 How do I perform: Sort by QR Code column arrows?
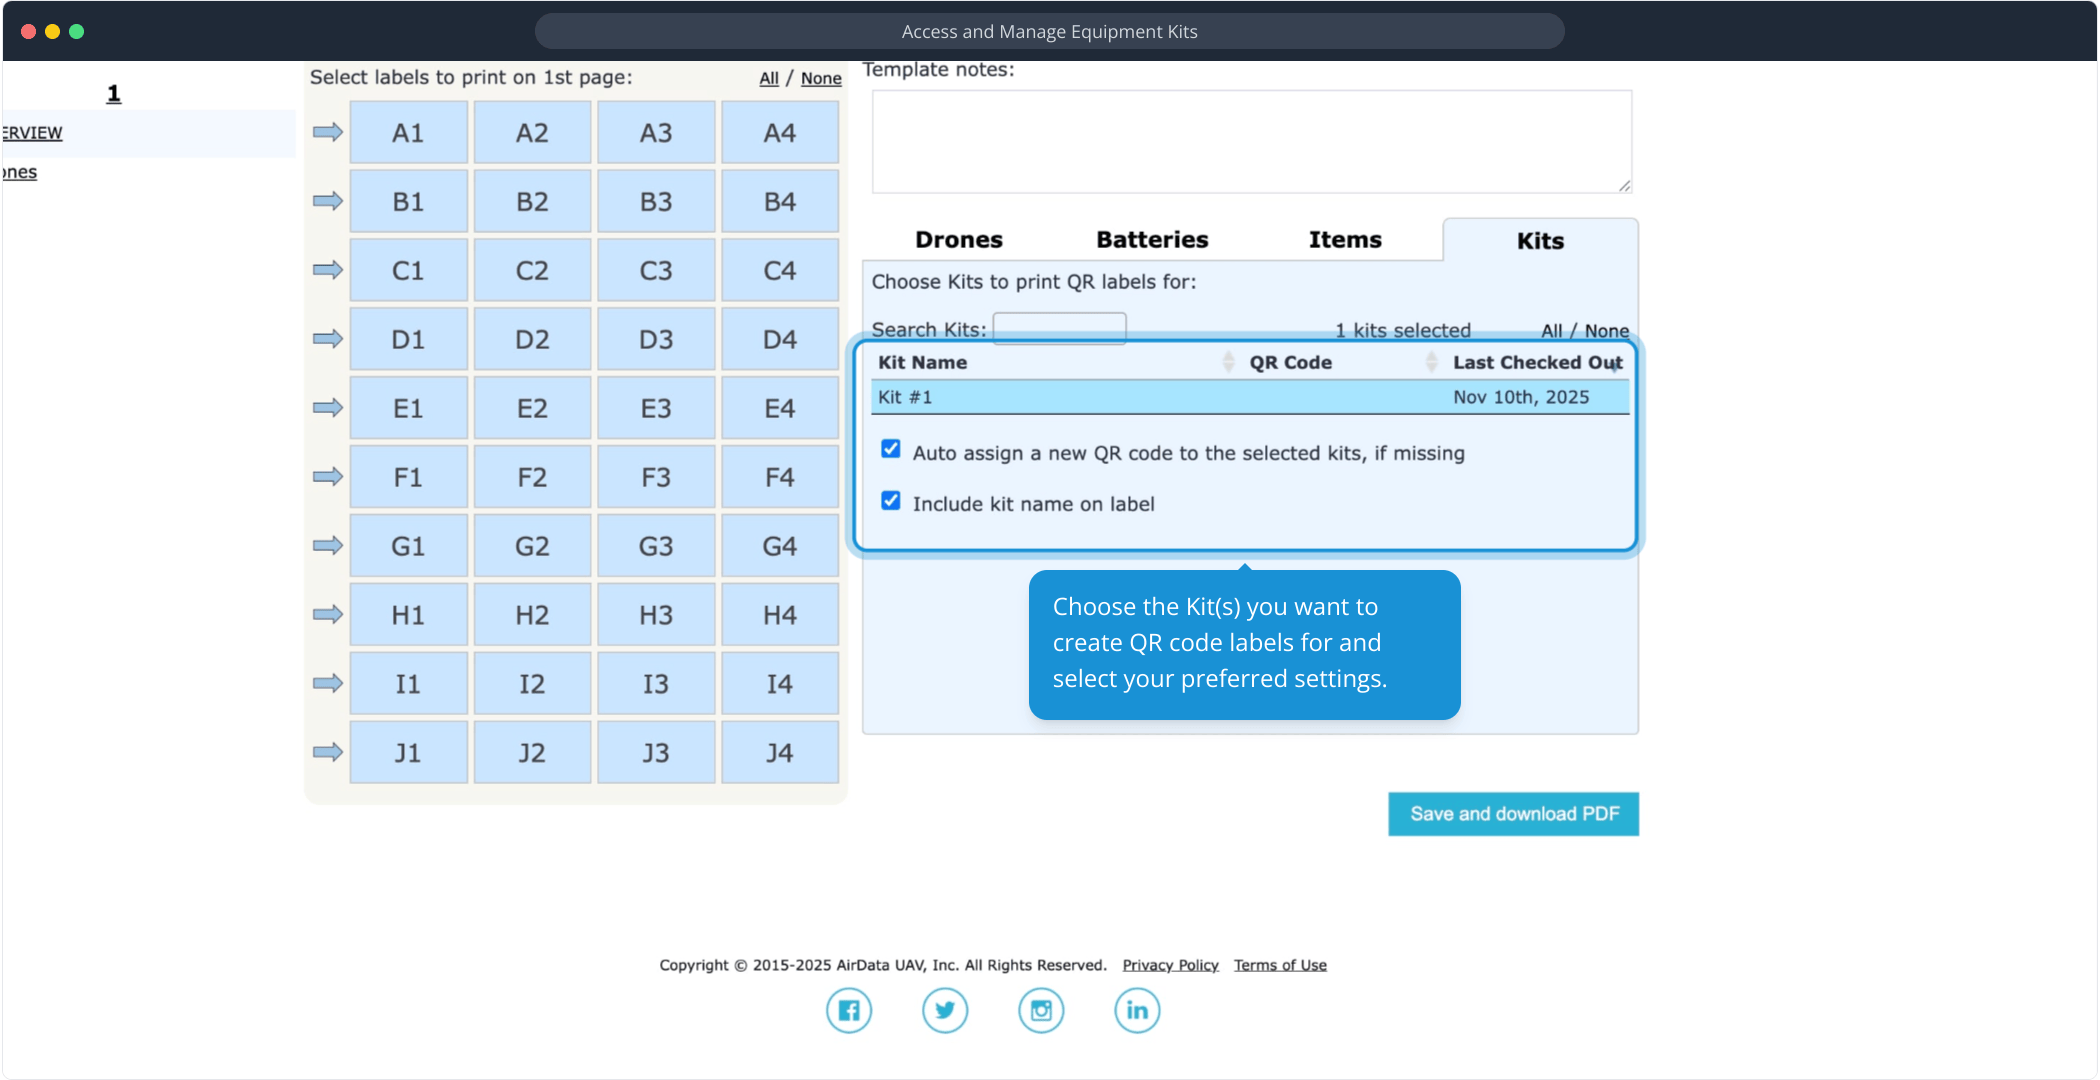tap(1431, 362)
